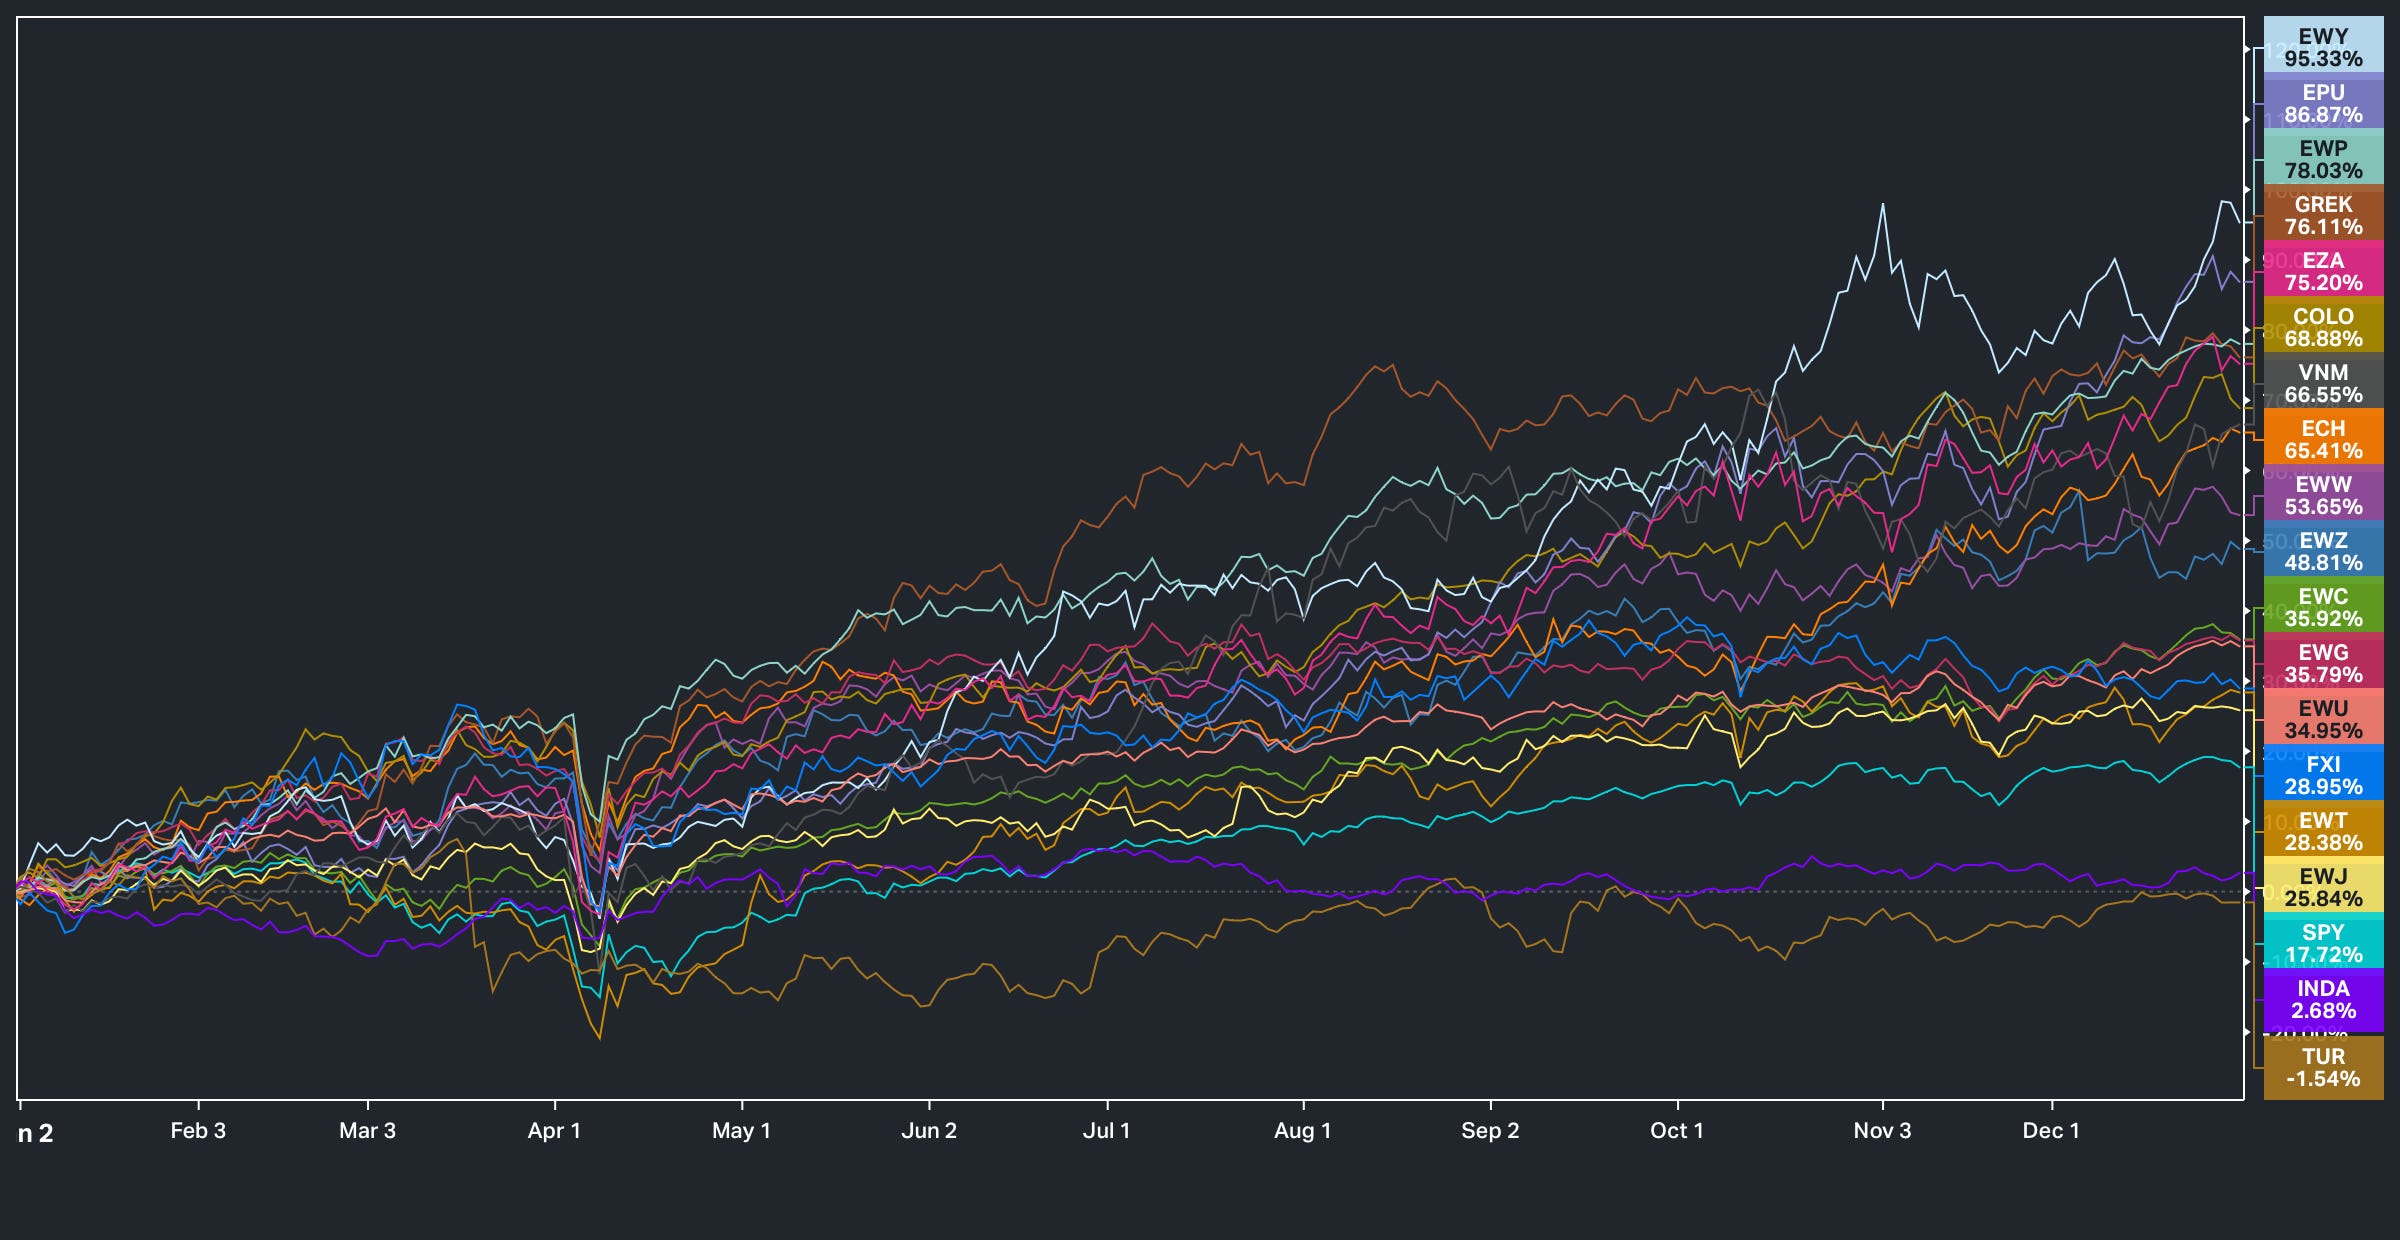
Task: Click the TUR -1.54% legend label
Action: tap(2322, 1067)
